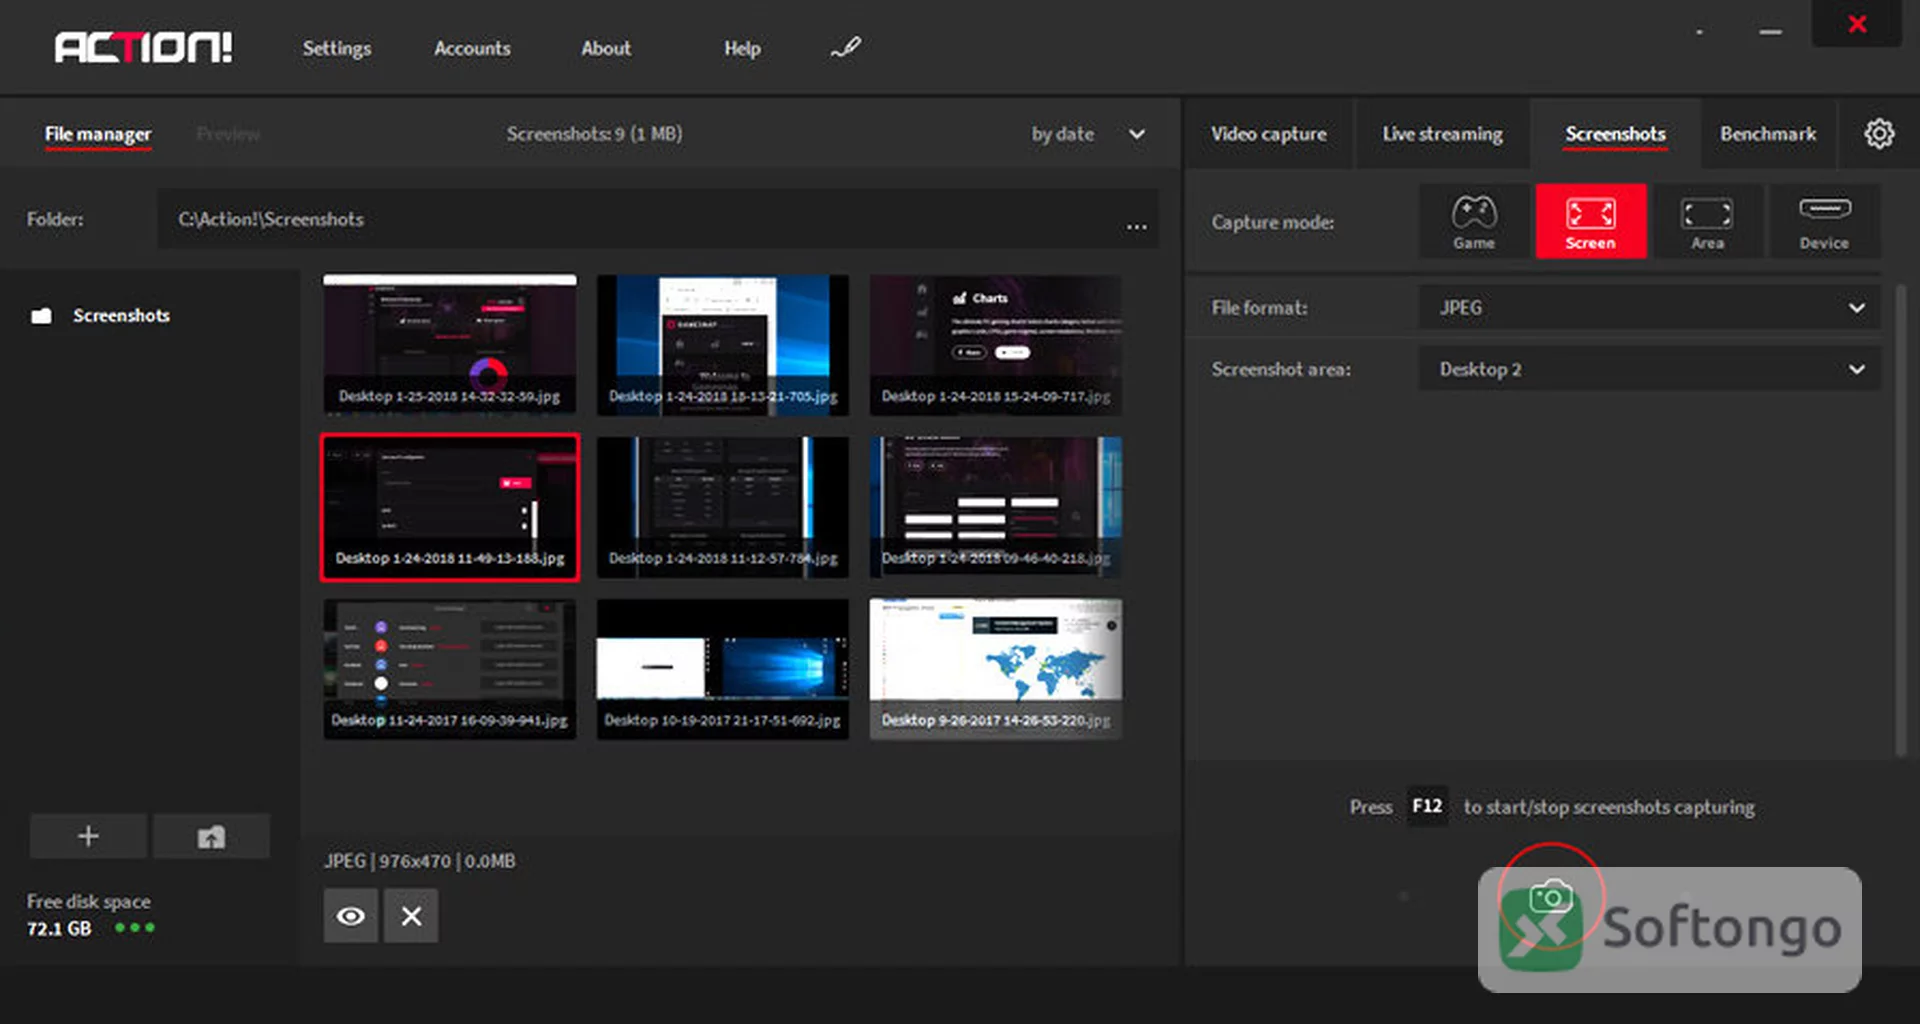The height and width of the screenshot is (1024, 1920).
Task: Add new folder with plus button
Action: 88,836
